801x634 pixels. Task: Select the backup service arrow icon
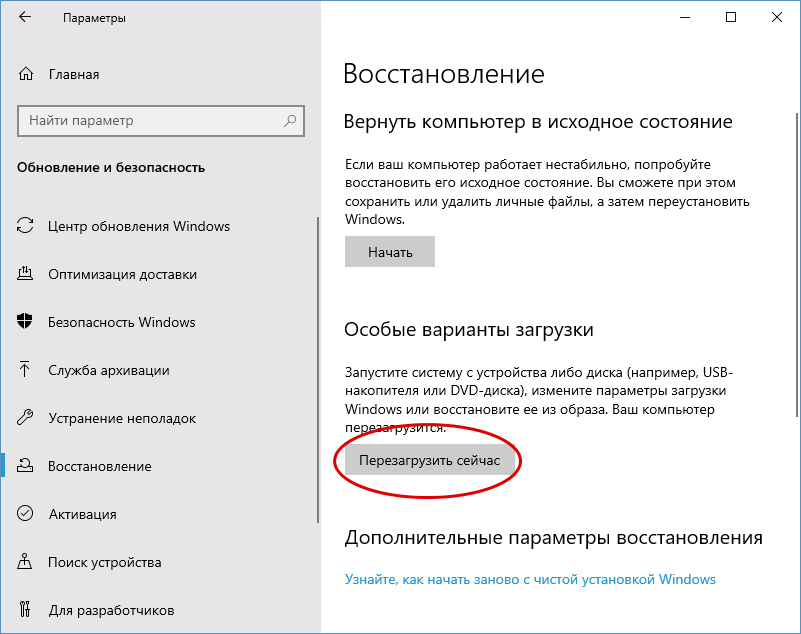(25, 369)
